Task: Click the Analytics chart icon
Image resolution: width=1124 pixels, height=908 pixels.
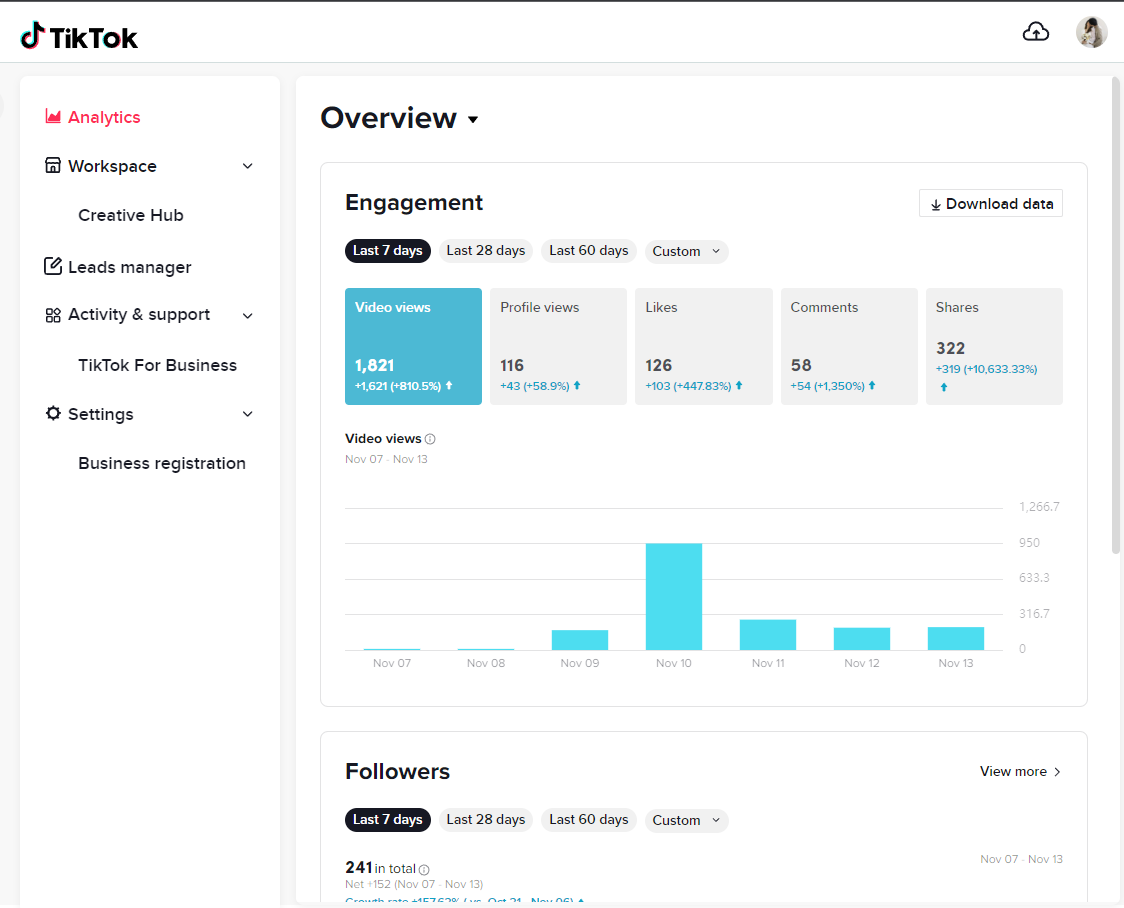Action: click(53, 116)
